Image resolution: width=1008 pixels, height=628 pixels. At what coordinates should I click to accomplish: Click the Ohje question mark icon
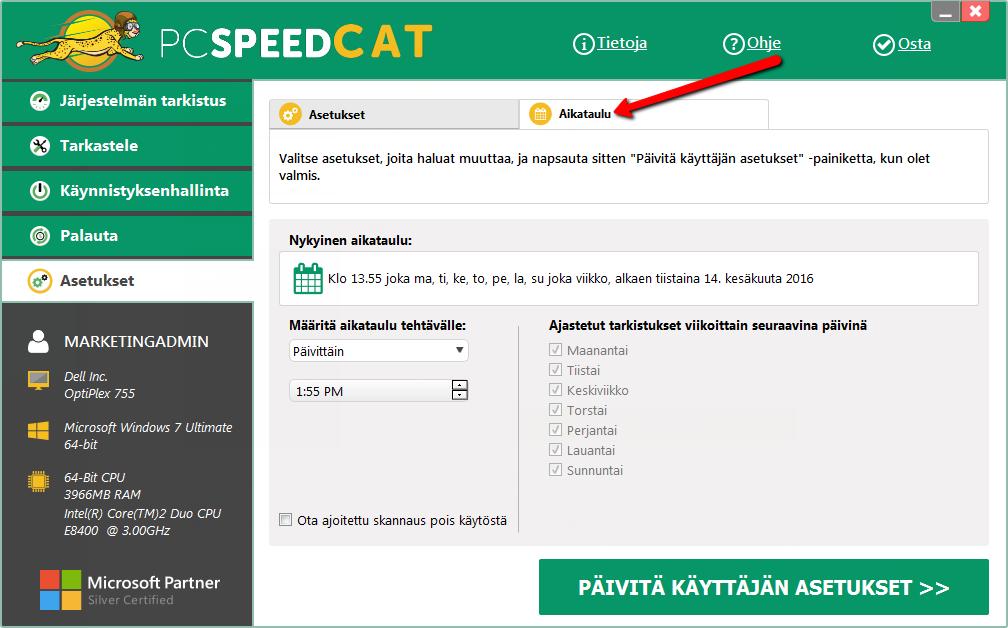point(734,44)
